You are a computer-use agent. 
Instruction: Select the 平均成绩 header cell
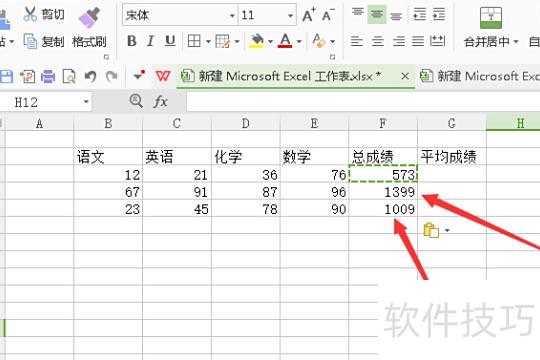pyautogui.click(x=452, y=156)
